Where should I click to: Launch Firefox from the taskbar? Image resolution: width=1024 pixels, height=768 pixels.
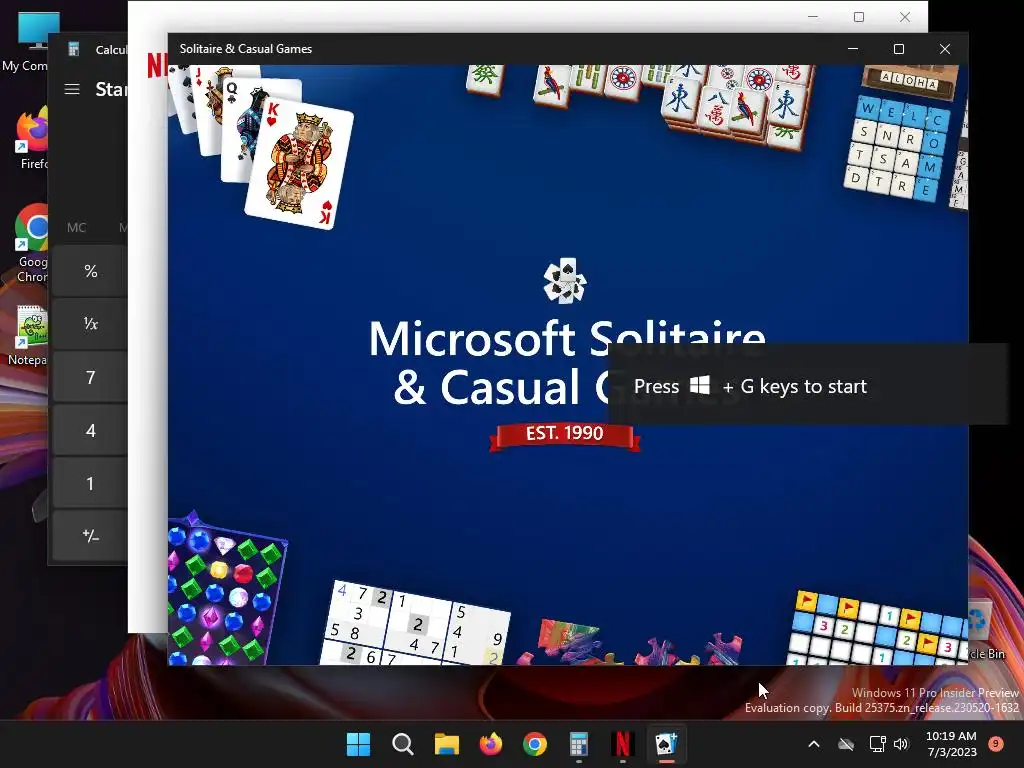tap(490, 744)
